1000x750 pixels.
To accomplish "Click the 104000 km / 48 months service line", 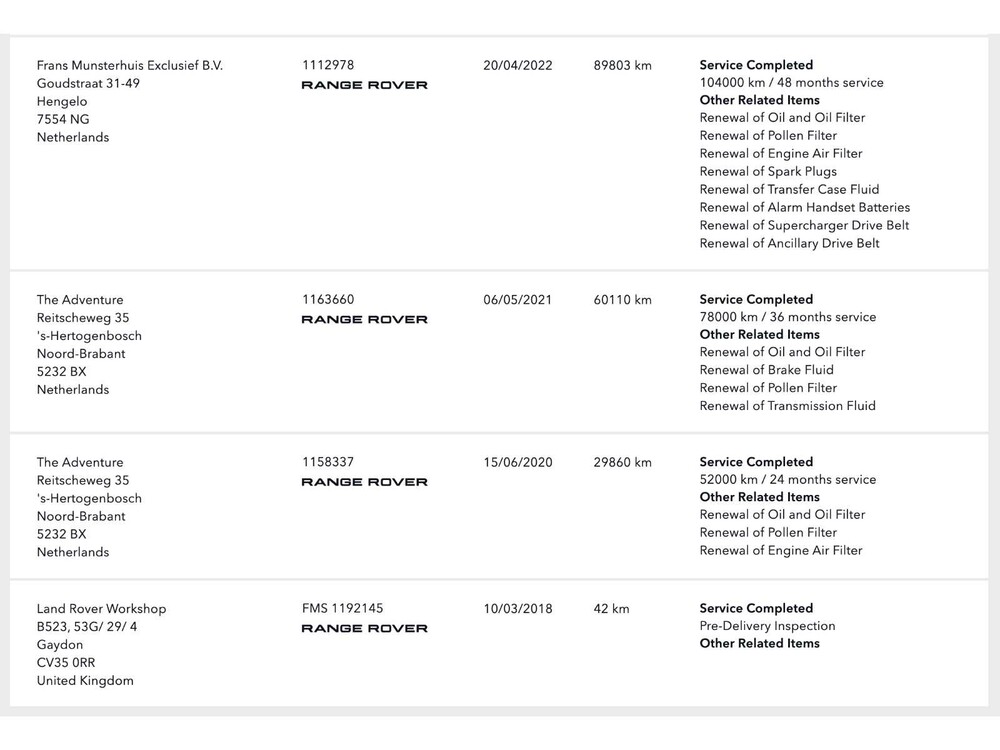I will tap(791, 83).
